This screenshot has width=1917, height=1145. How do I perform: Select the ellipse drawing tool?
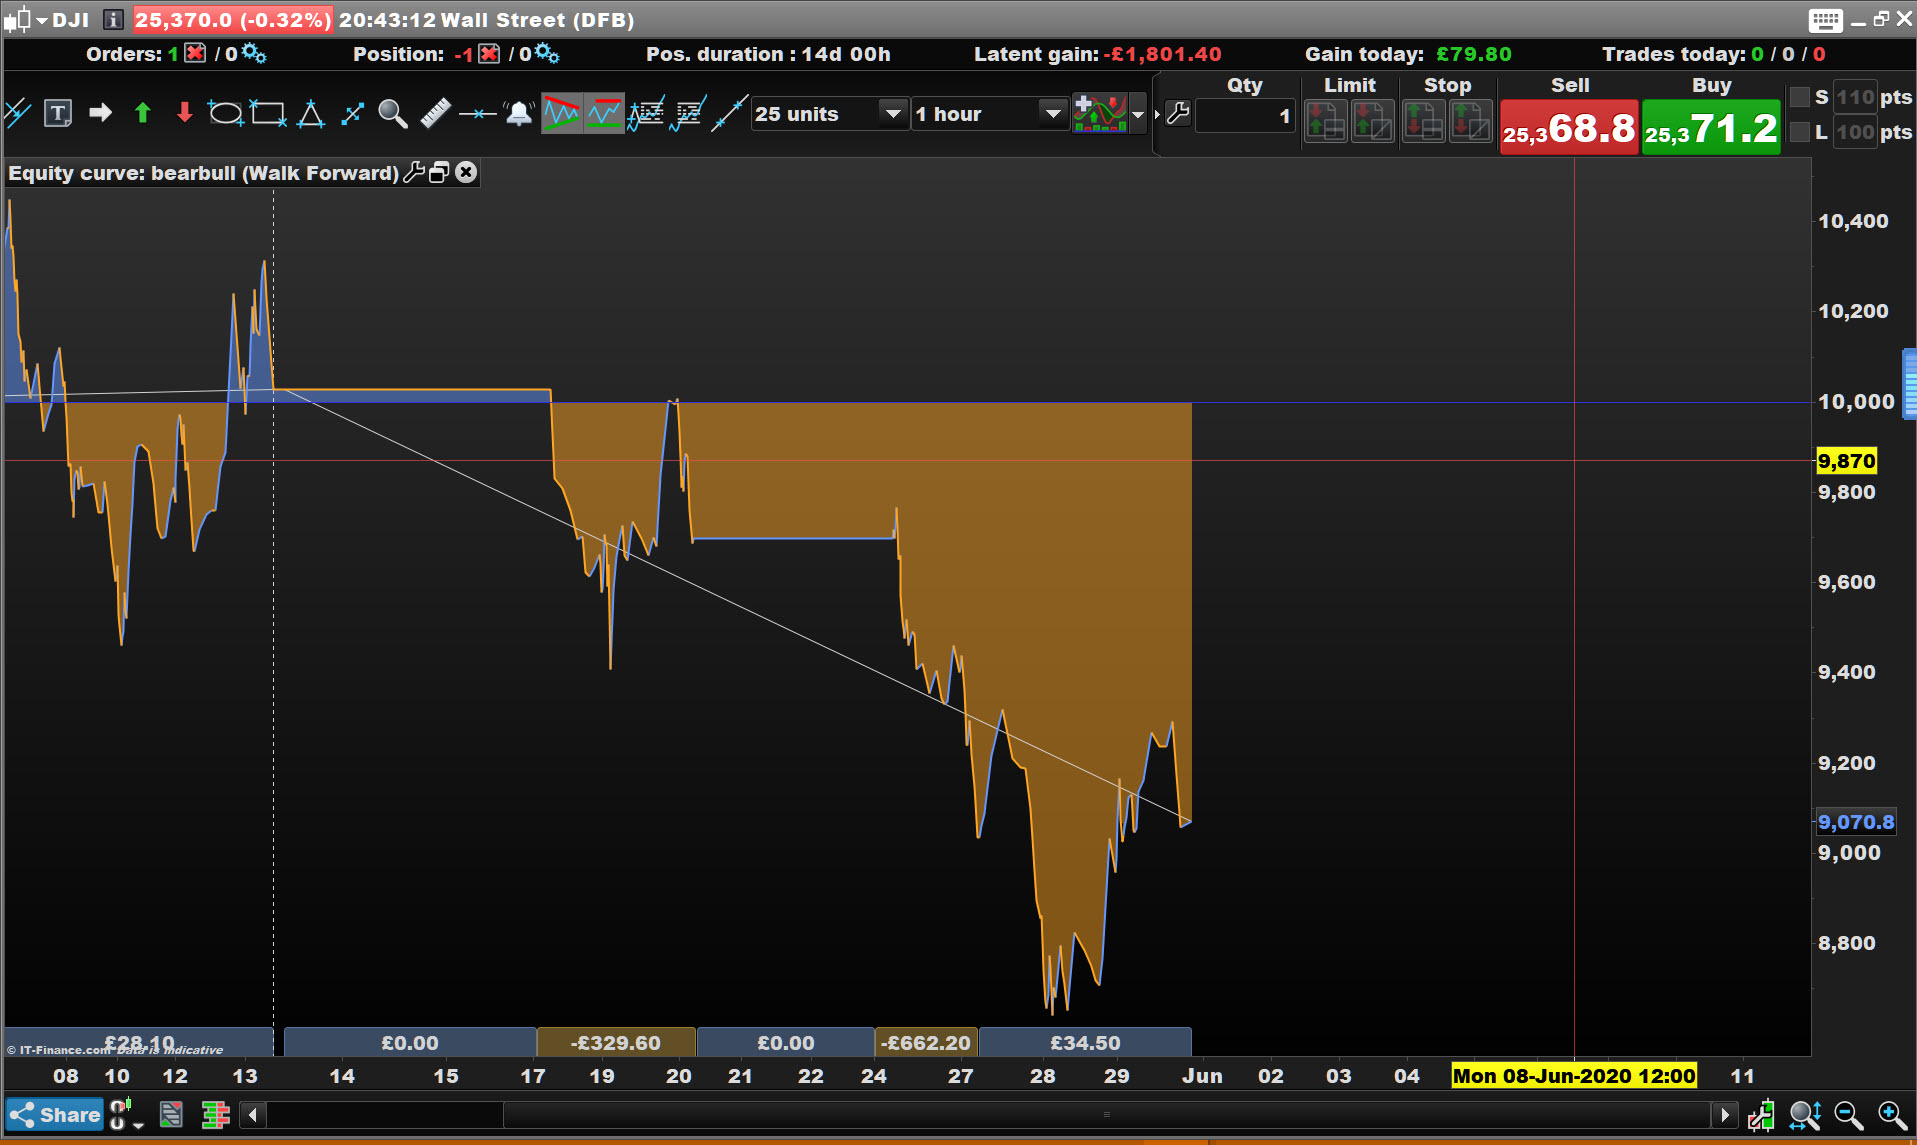225,113
